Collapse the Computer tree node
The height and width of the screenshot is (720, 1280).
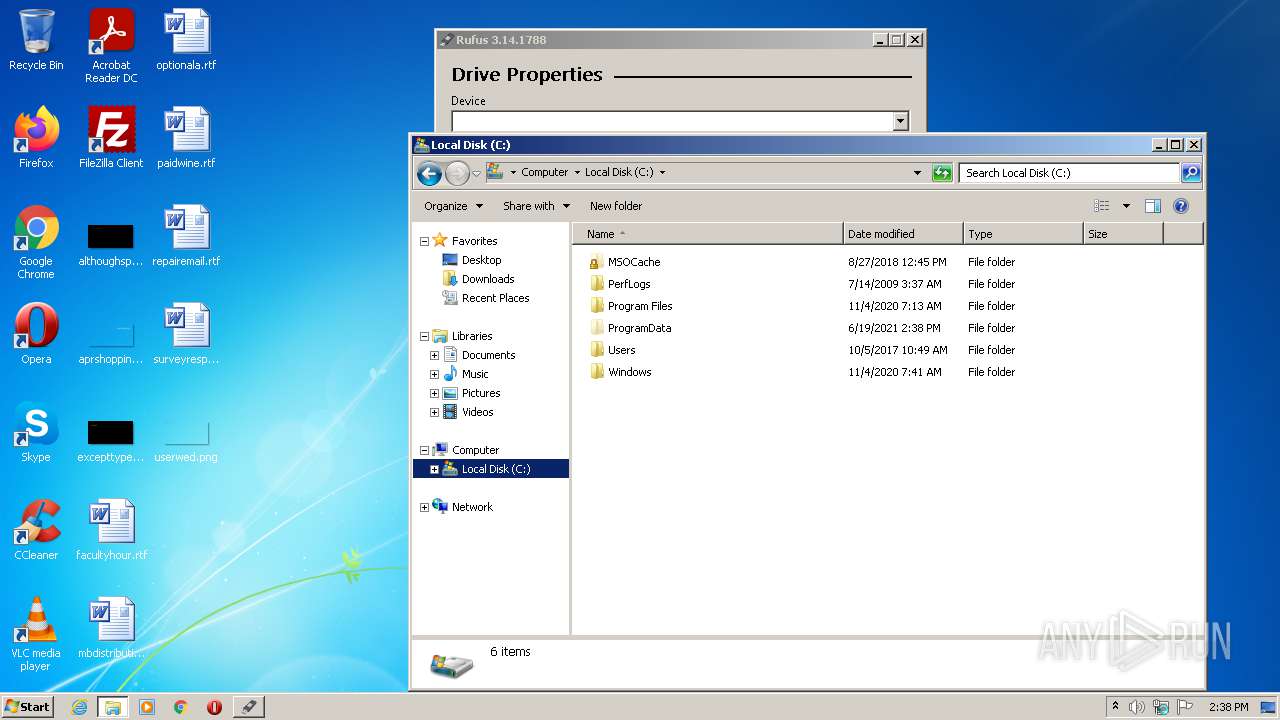pos(424,450)
